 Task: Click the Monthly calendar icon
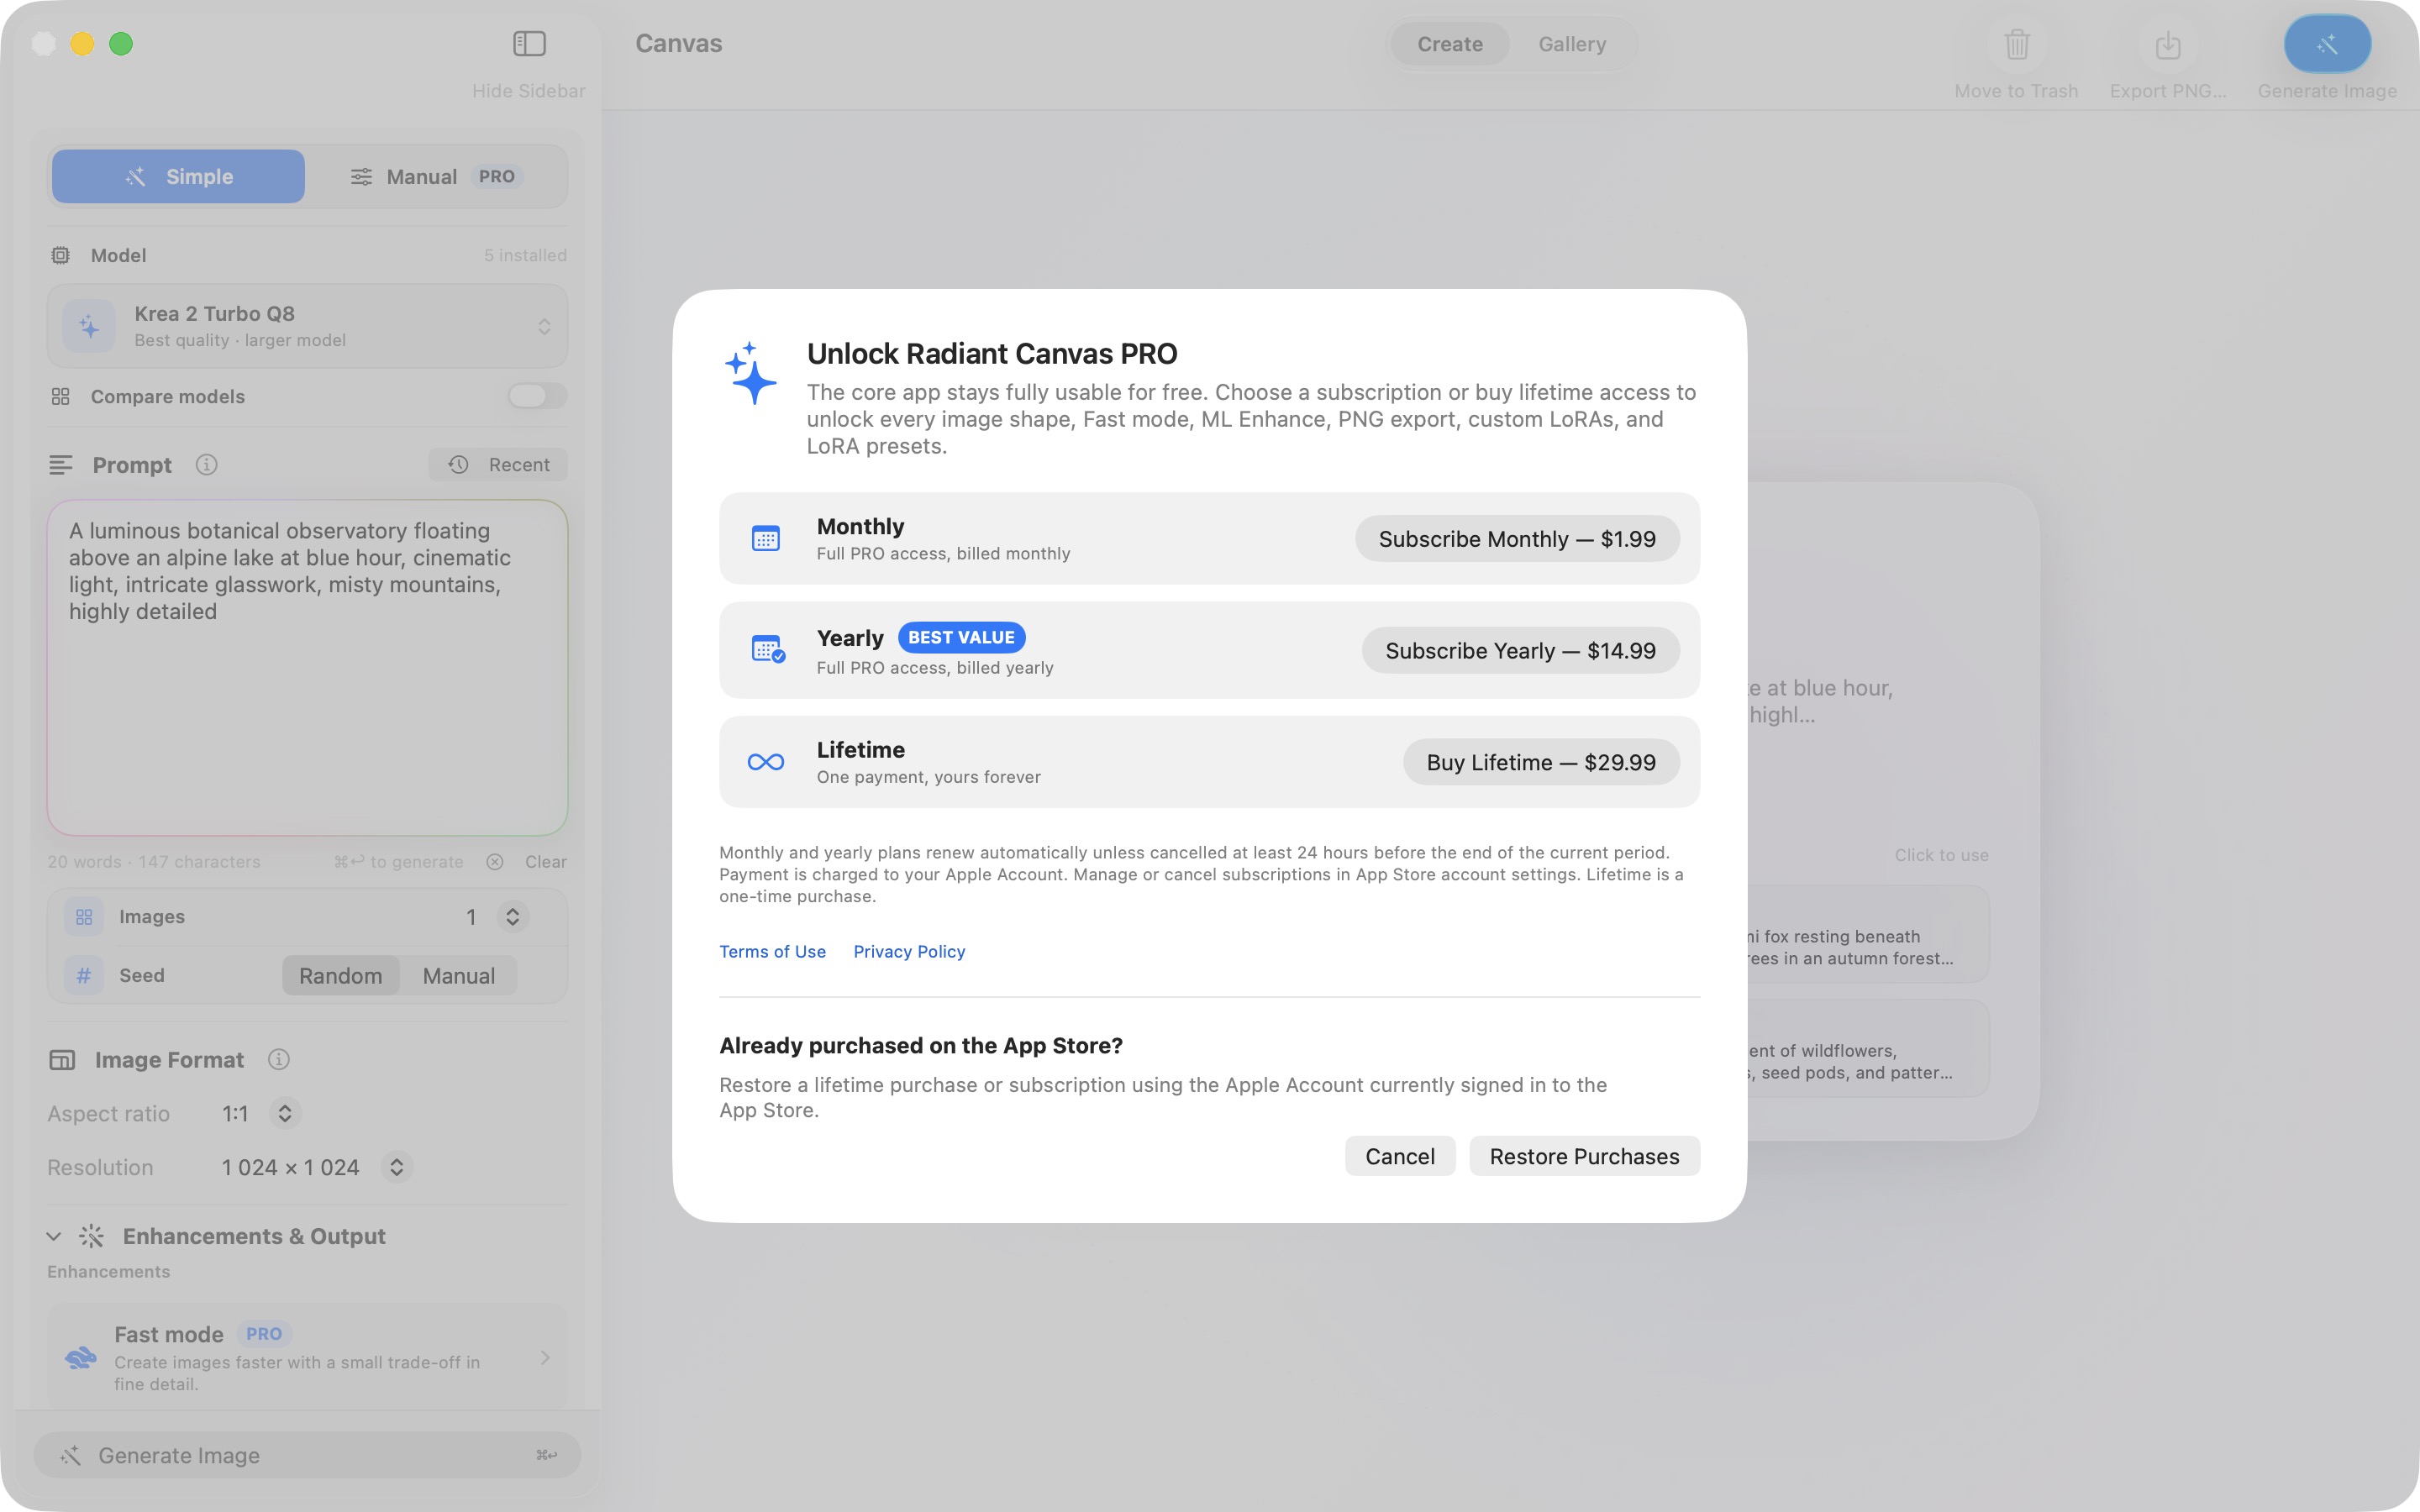[x=766, y=539]
